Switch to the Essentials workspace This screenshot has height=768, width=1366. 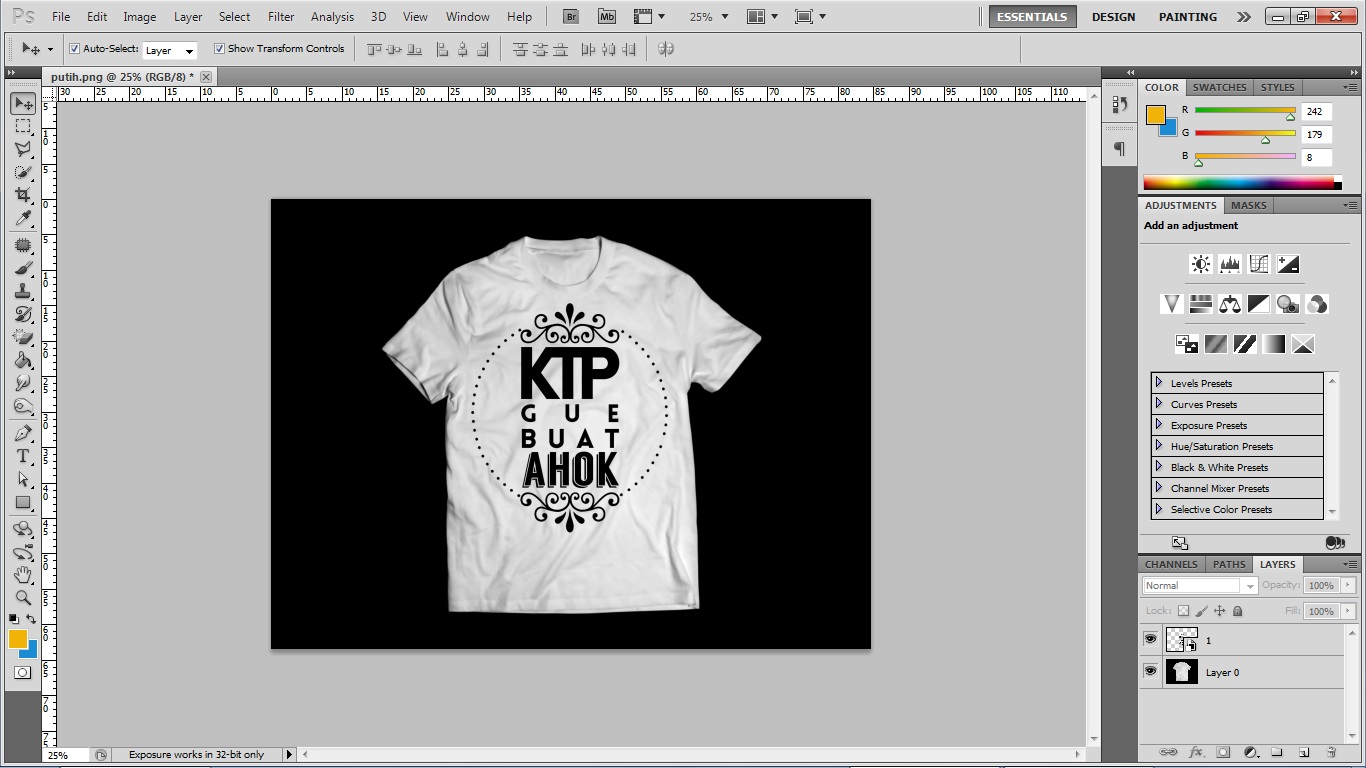click(x=1033, y=16)
